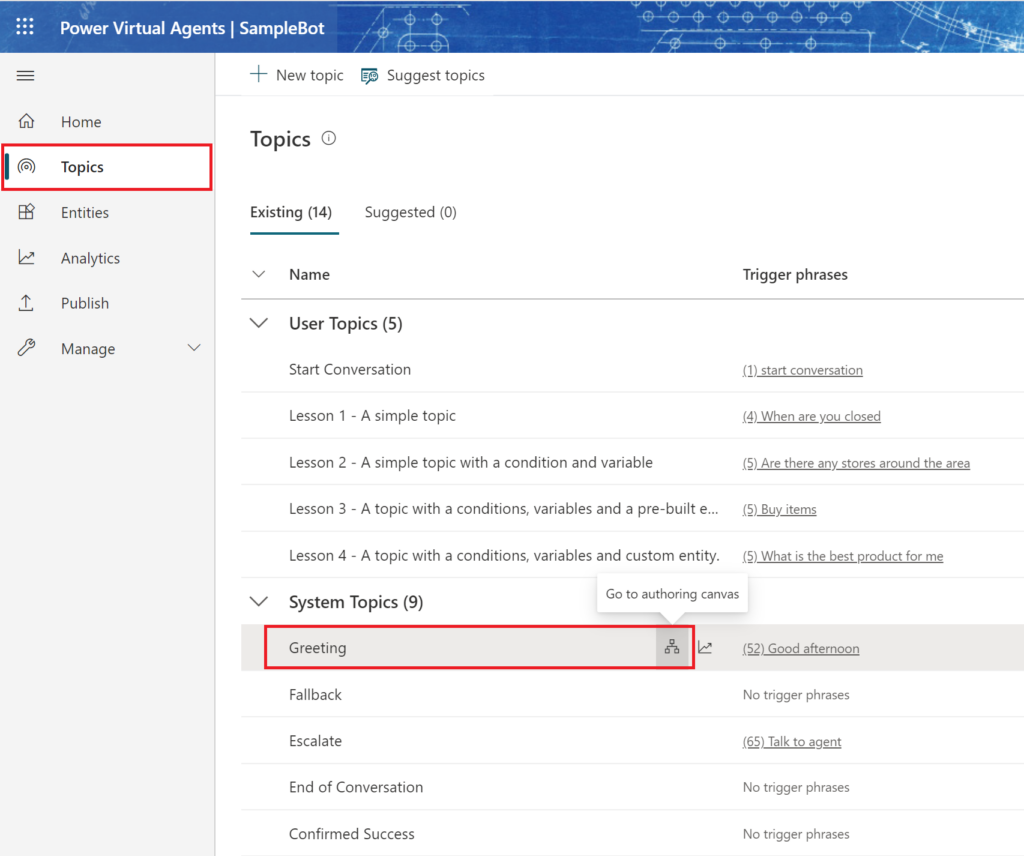The height and width of the screenshot is (856, 1024).
Task: Open the Microsoft app launcher waffle icon
Action: [x=25, y=26]
